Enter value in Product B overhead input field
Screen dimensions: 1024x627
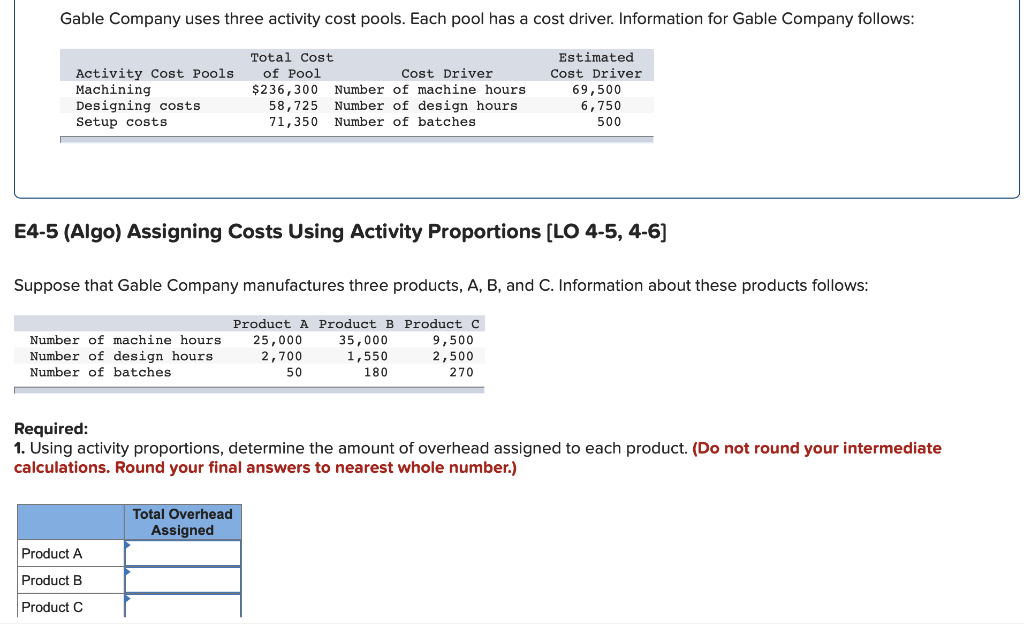point(185,579)
